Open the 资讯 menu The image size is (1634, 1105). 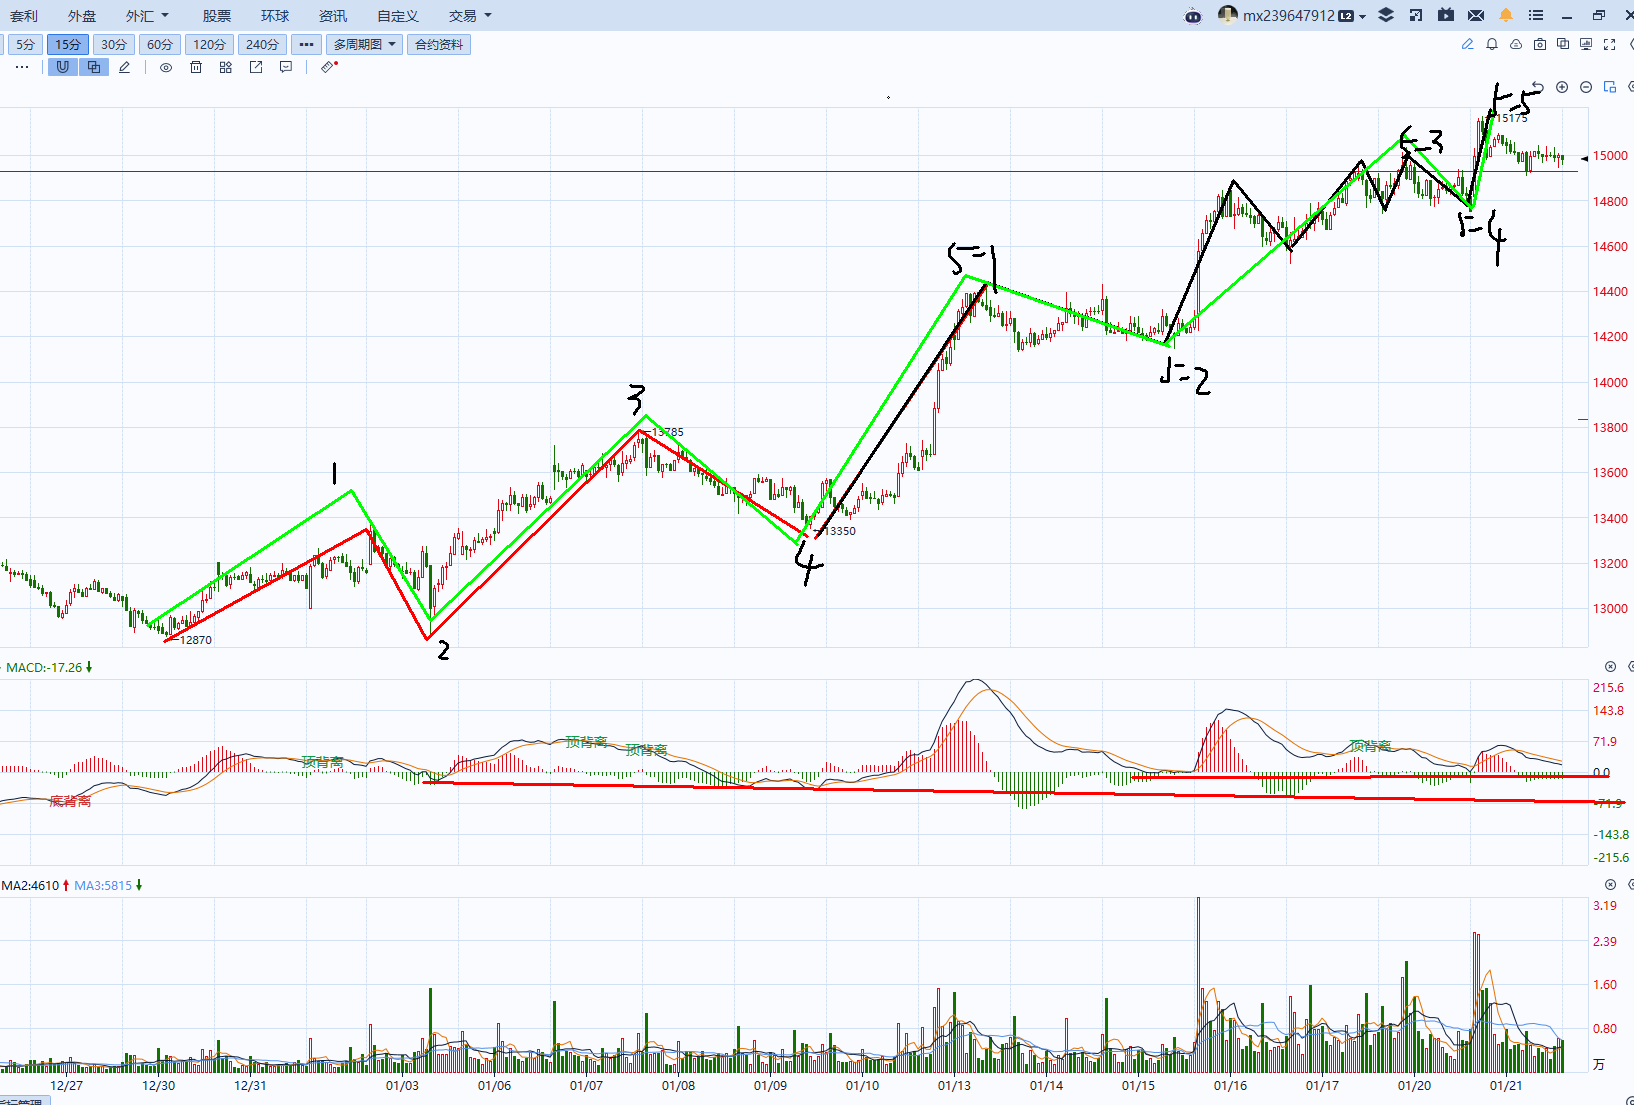[333, 16]
